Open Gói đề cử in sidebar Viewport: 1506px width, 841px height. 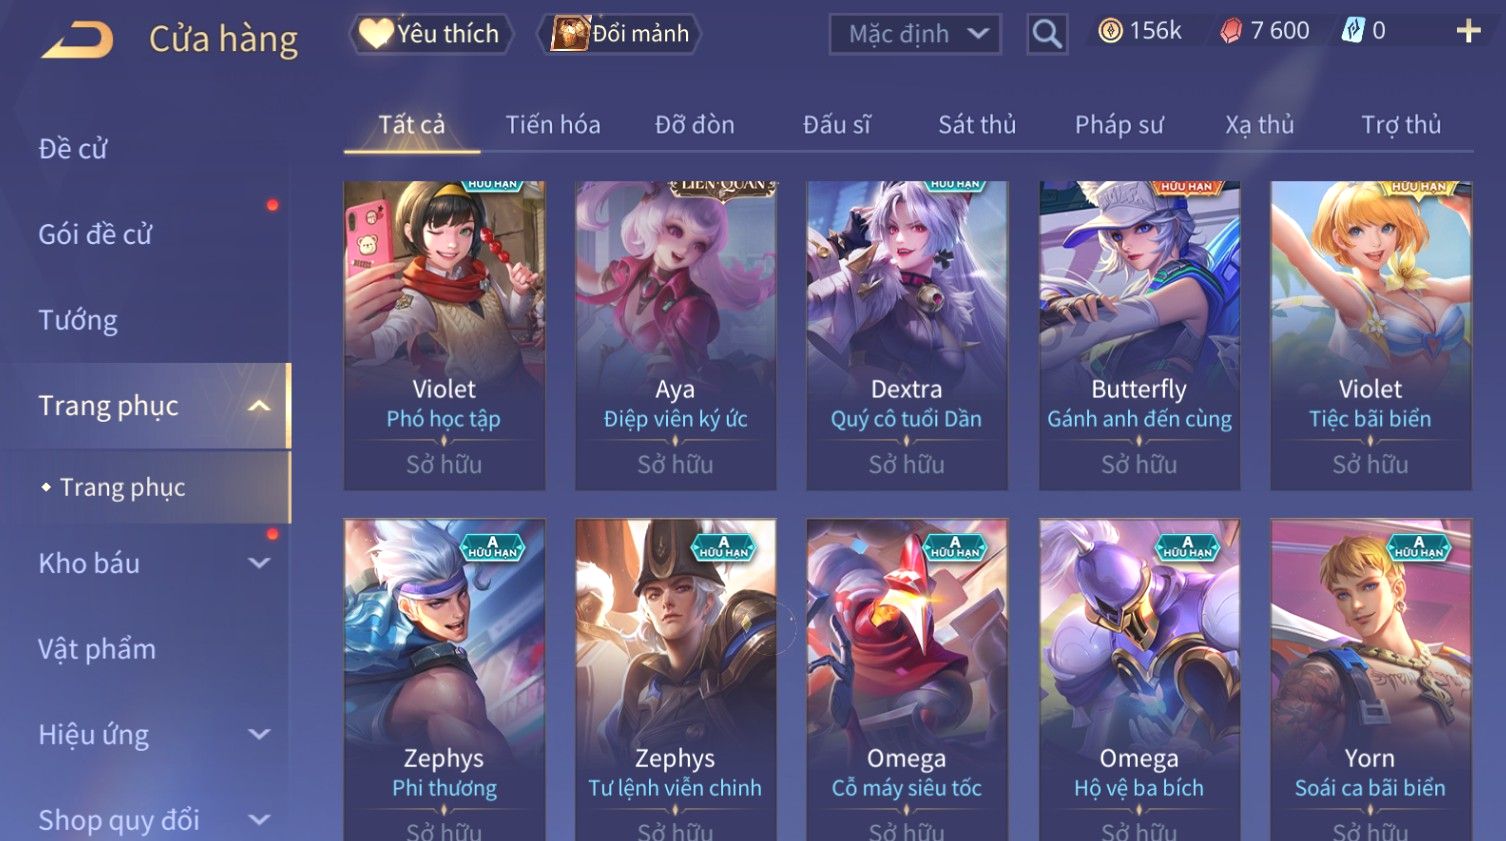[x=95, y=235]
